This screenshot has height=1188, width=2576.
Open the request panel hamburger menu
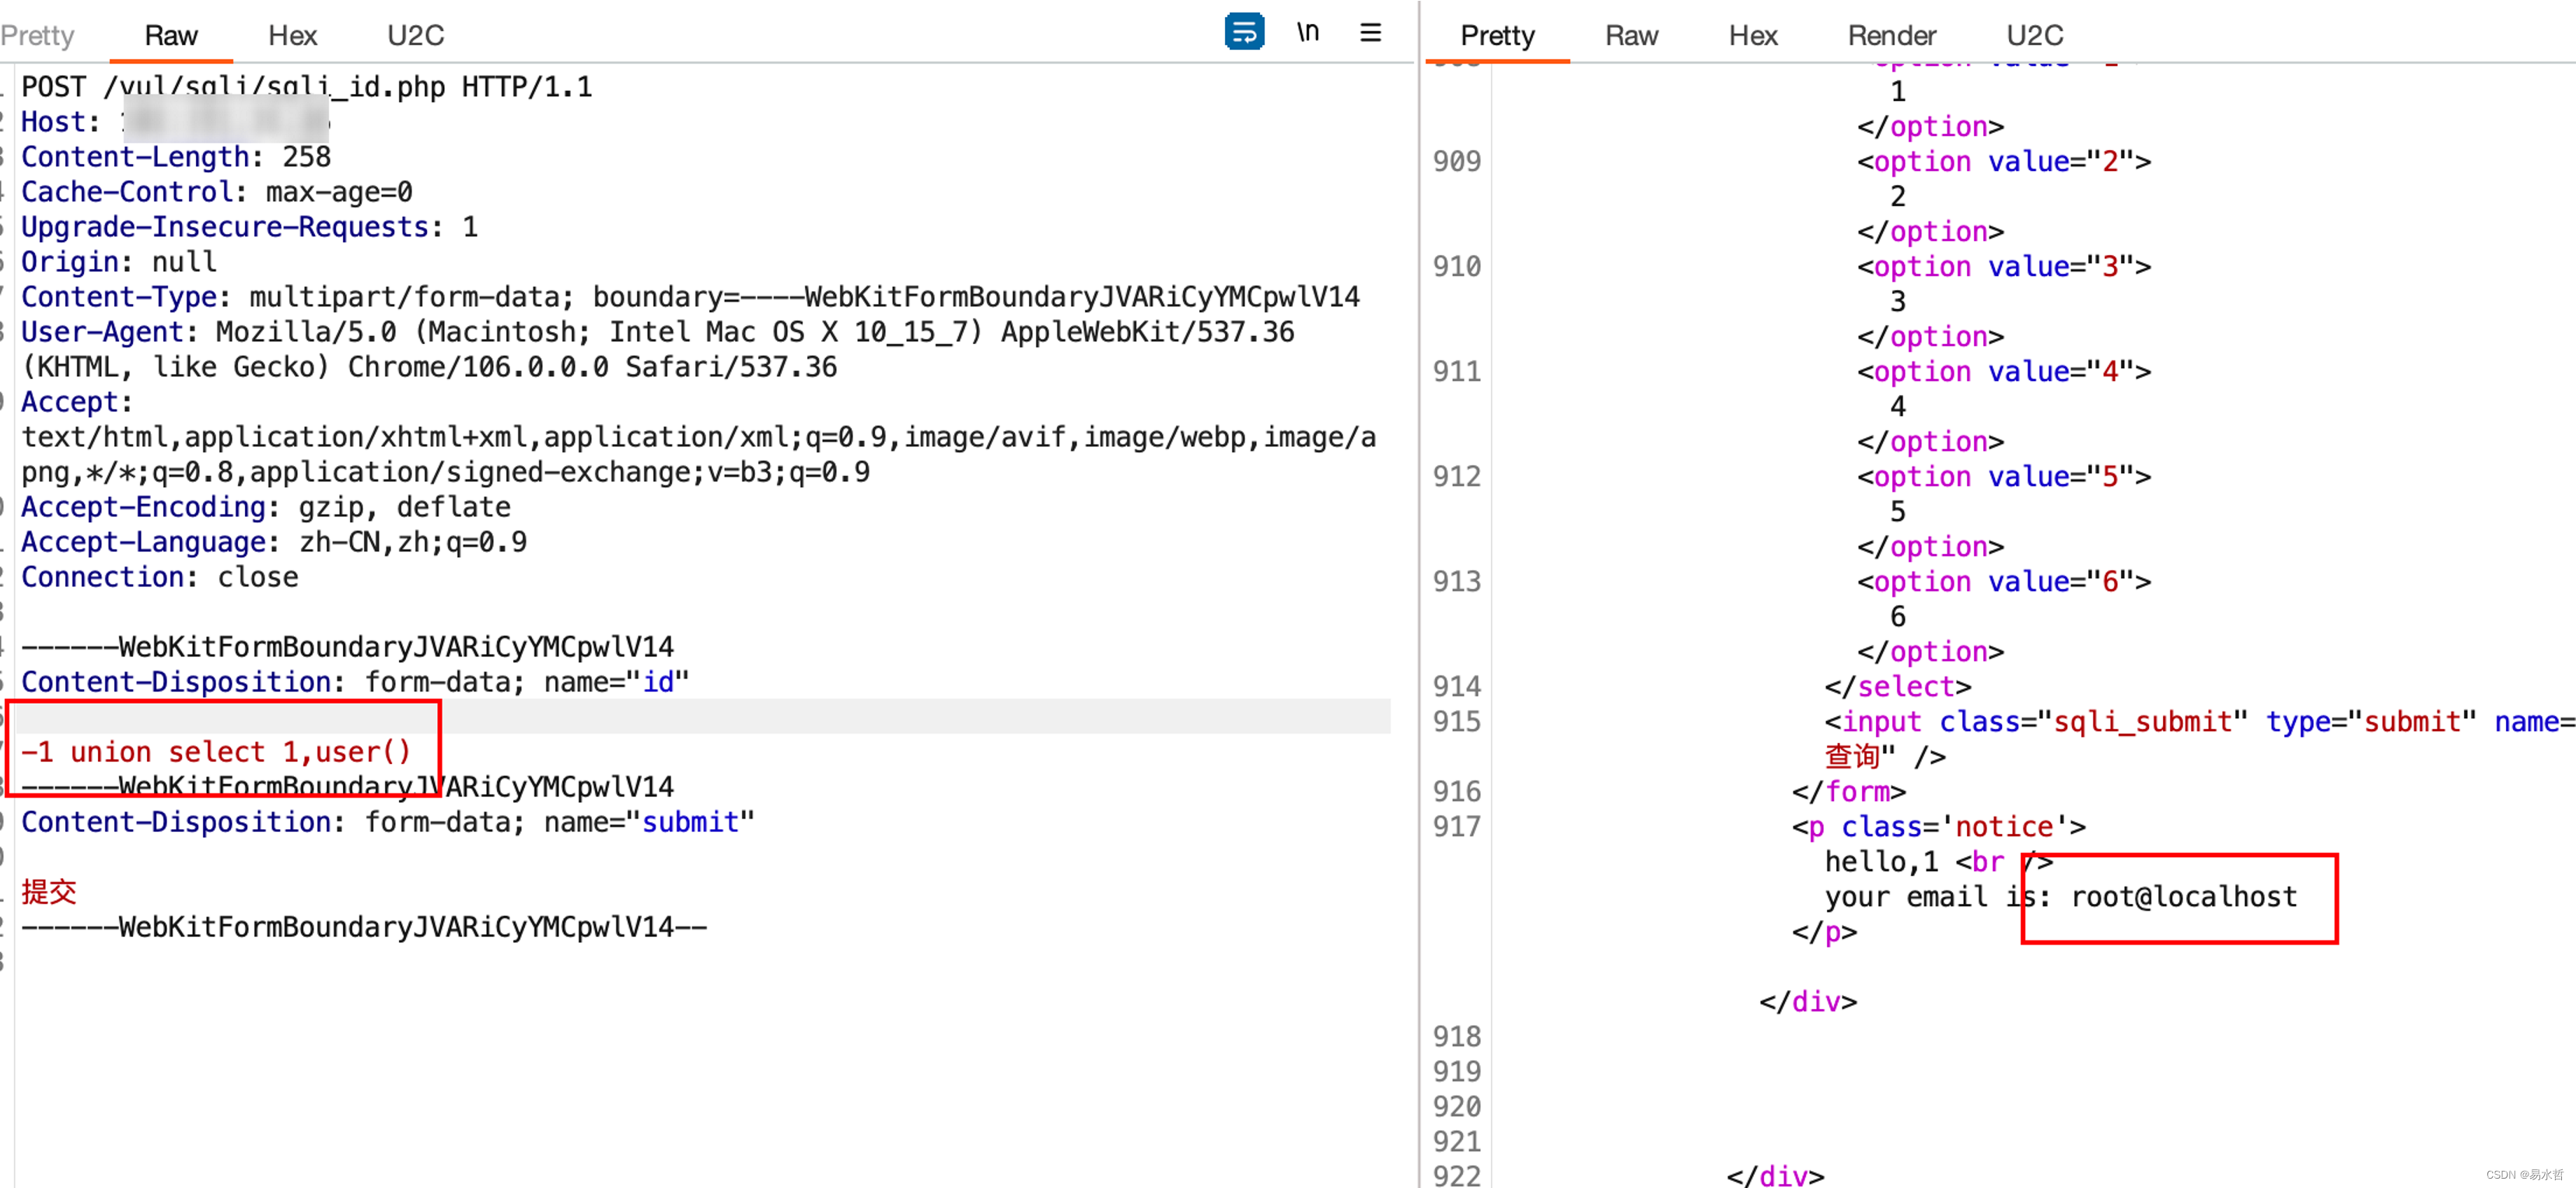coord(1371,32)
